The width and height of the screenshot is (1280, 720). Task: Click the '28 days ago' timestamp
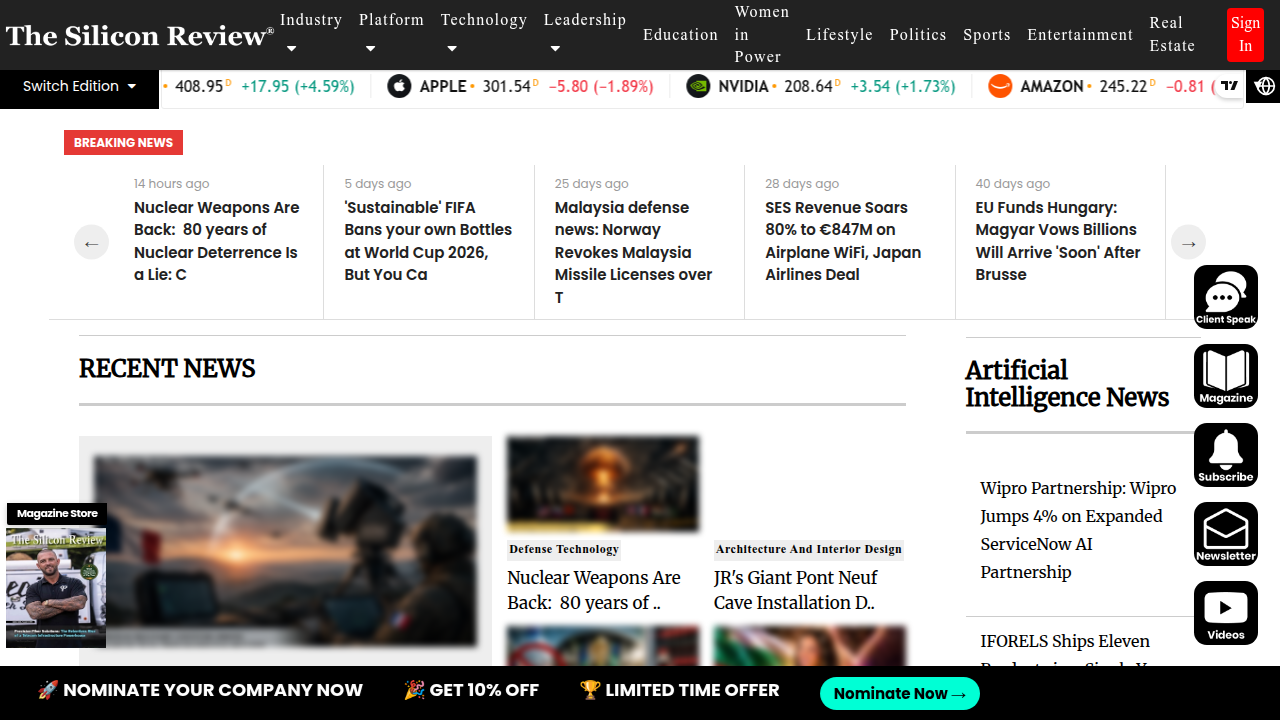point(802,183)
